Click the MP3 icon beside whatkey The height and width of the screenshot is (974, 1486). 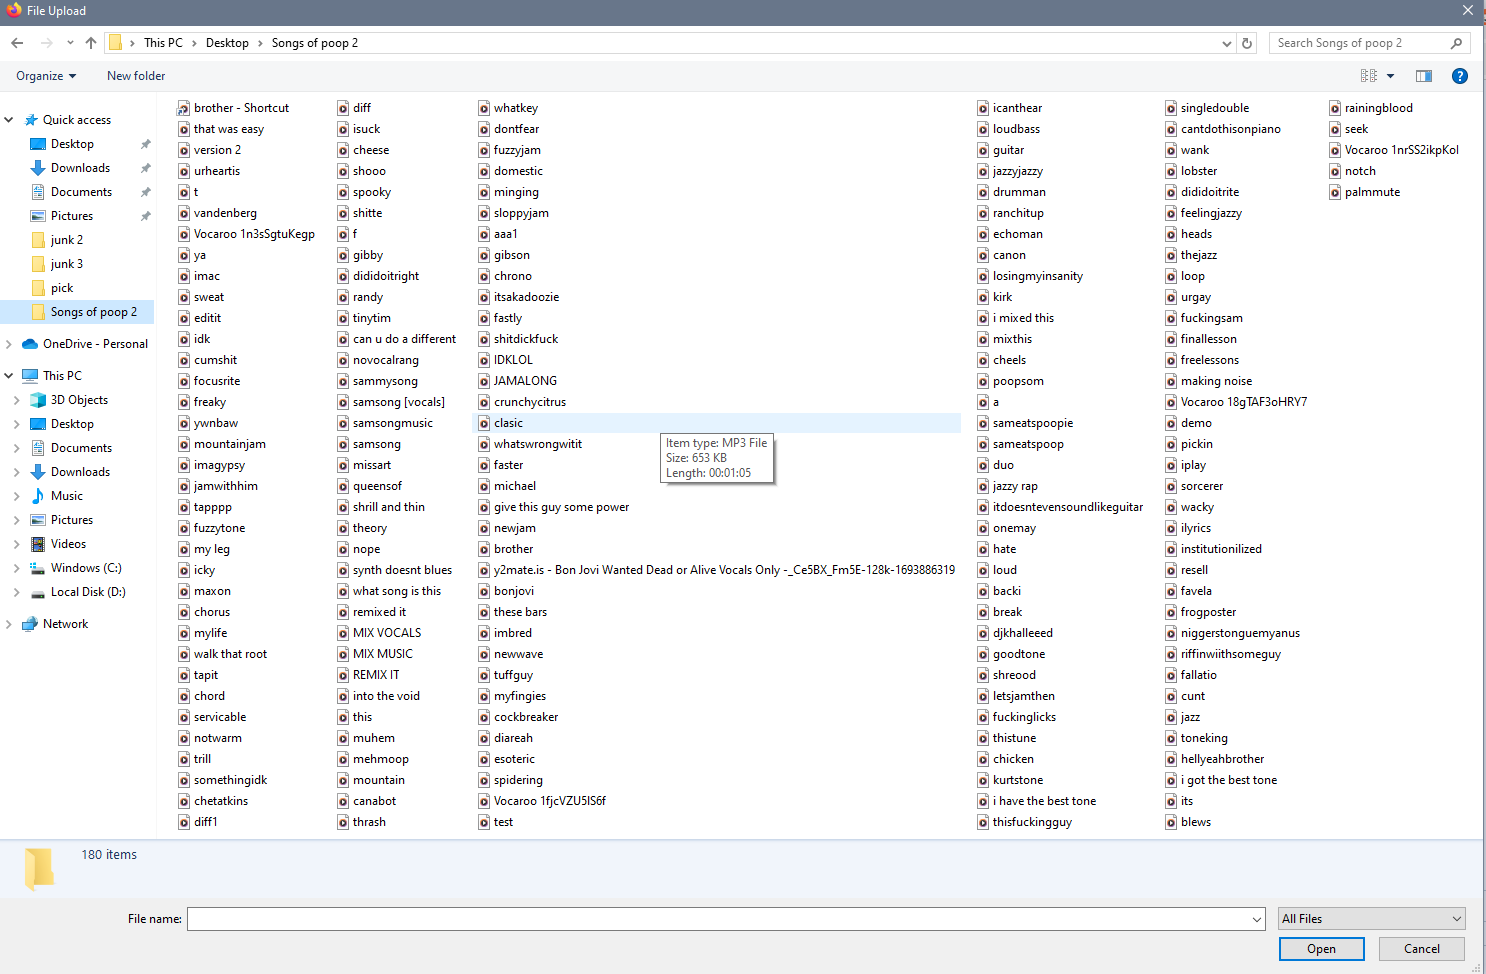click(x=484, y=108)
